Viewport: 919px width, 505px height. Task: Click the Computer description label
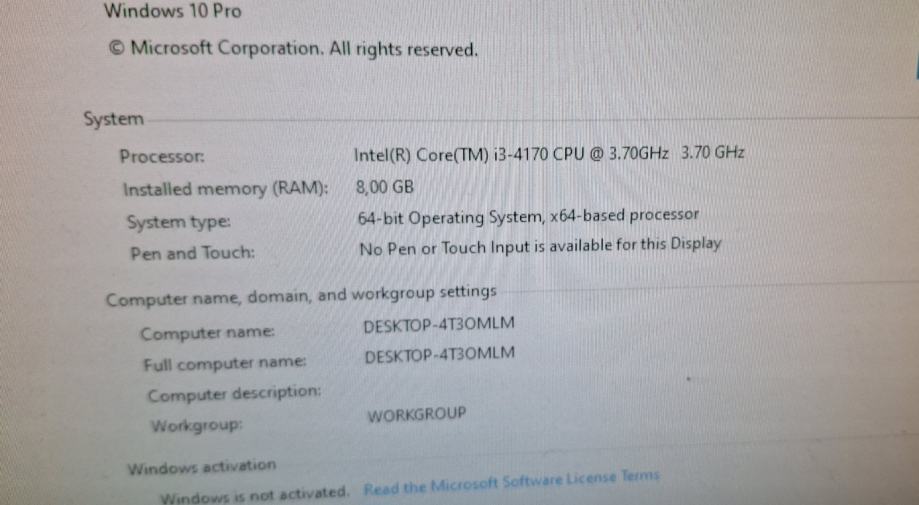[x=234, y=394]
